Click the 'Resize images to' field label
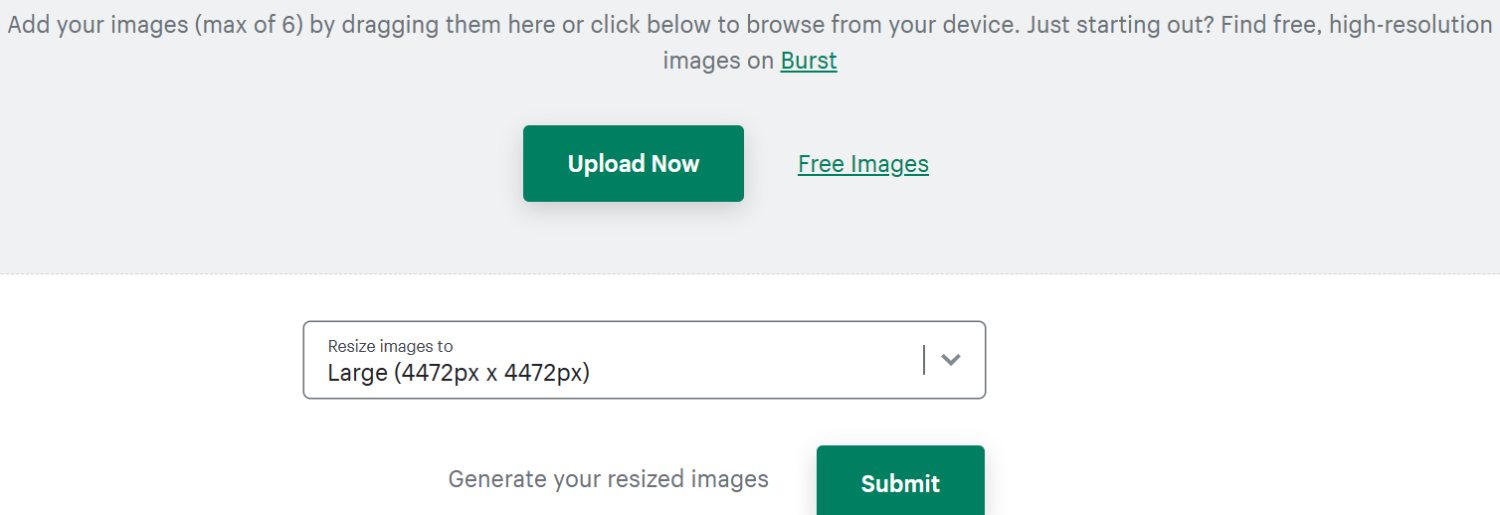The width and height of the screenshot is (1500, 515). tap(390, 346)
